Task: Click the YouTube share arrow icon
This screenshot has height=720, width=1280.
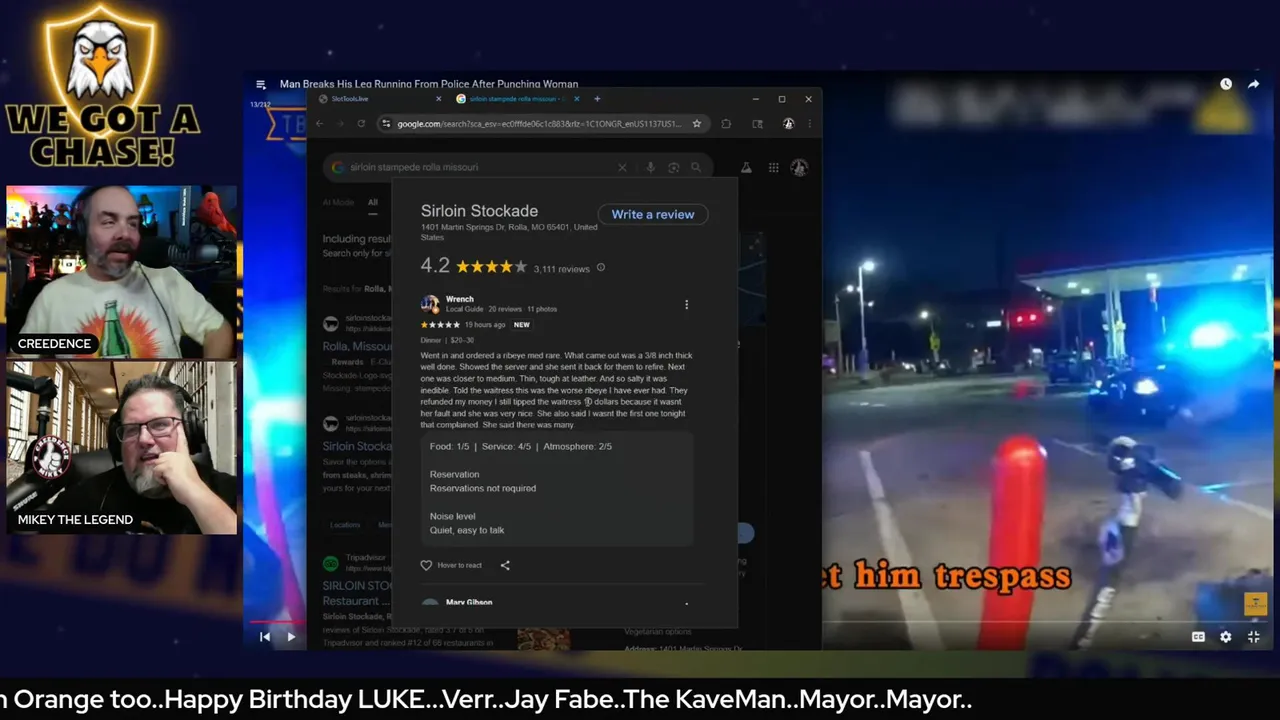Action: click(x=1253, y=85)
